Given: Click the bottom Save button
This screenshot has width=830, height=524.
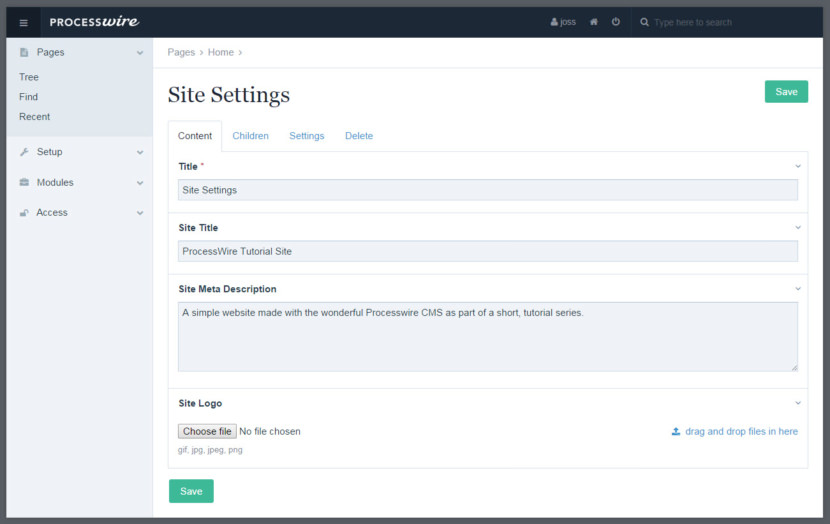Looking at the screenshot, I should 191,491.
